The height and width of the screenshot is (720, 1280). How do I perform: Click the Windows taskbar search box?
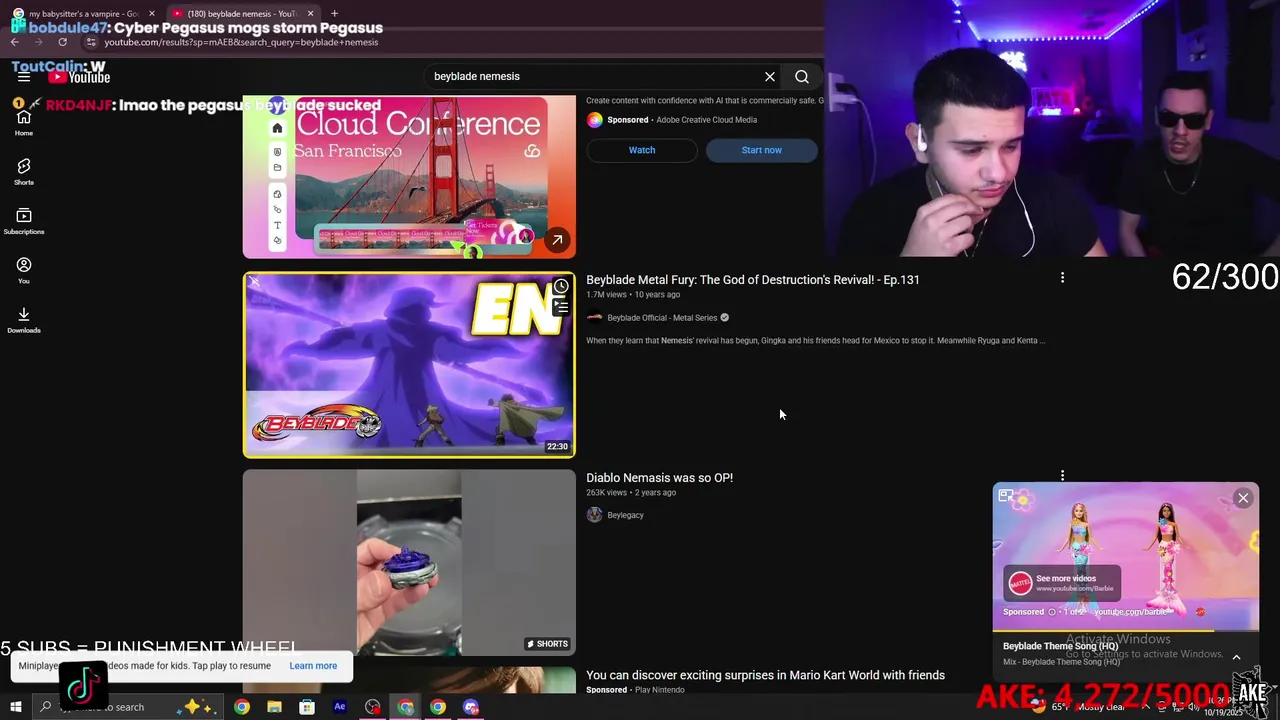click(x=130, y=707)
